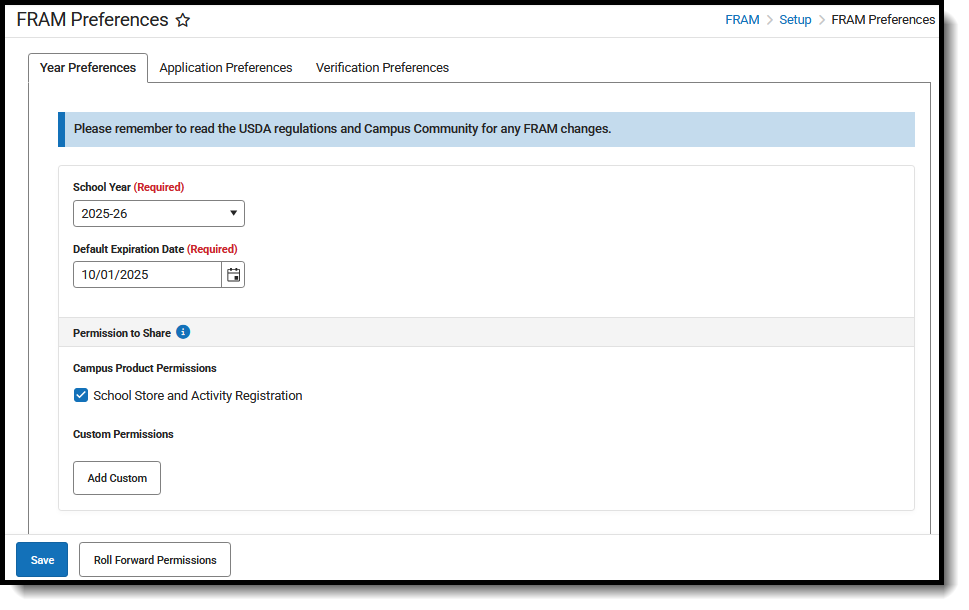Click the FRAM Preferences breadcrumb text
The width and height of the screenshot is (969, 610).
883,20
